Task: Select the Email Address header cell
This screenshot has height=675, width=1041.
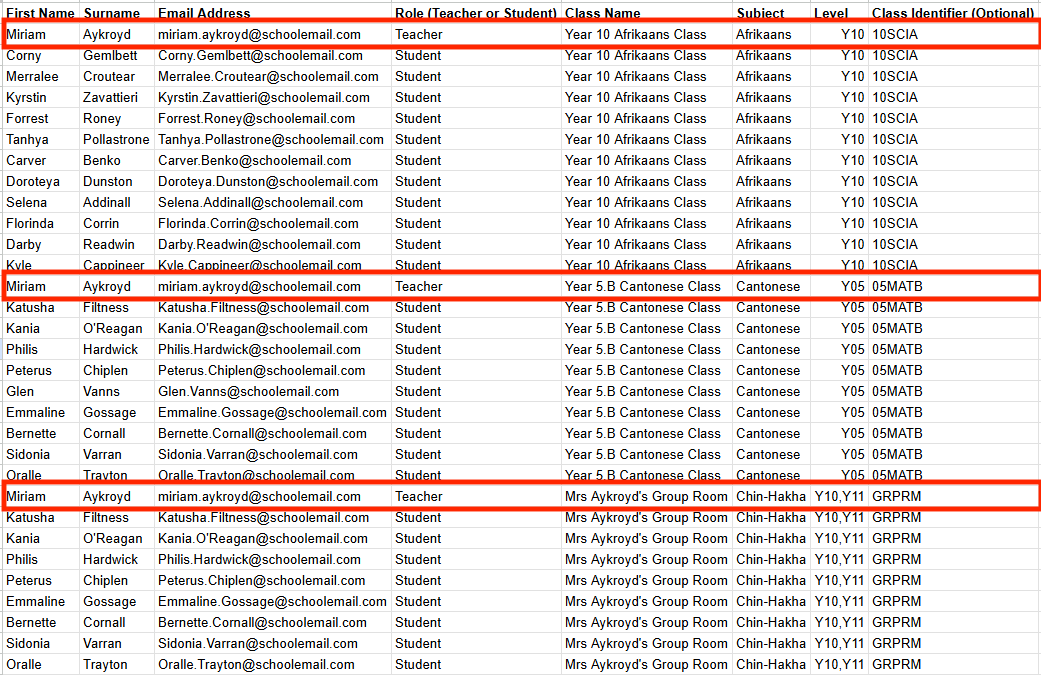Action: click(x=272, y=13)
